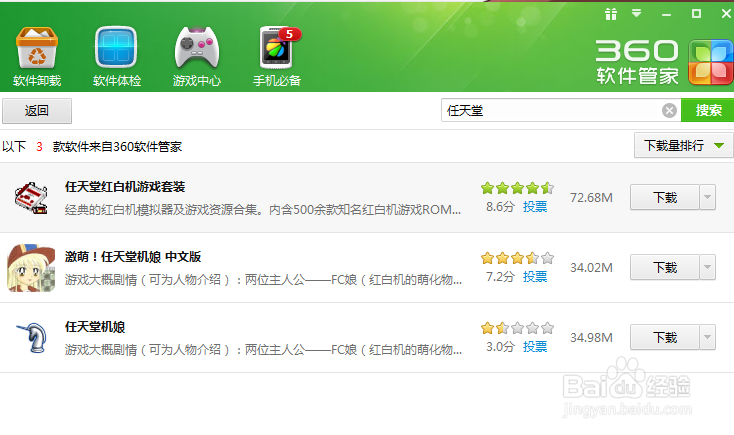Download 任天堂机娘 (34.98M)
Image resolution: width=734 pixels, height=435 pixels.
tap(665, 337)
